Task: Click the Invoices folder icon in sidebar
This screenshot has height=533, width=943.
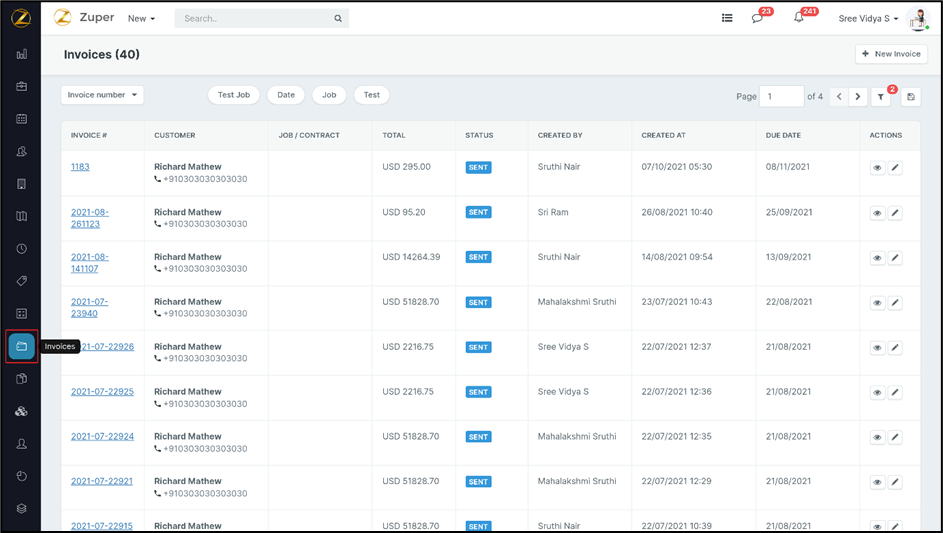Action: 21,346
